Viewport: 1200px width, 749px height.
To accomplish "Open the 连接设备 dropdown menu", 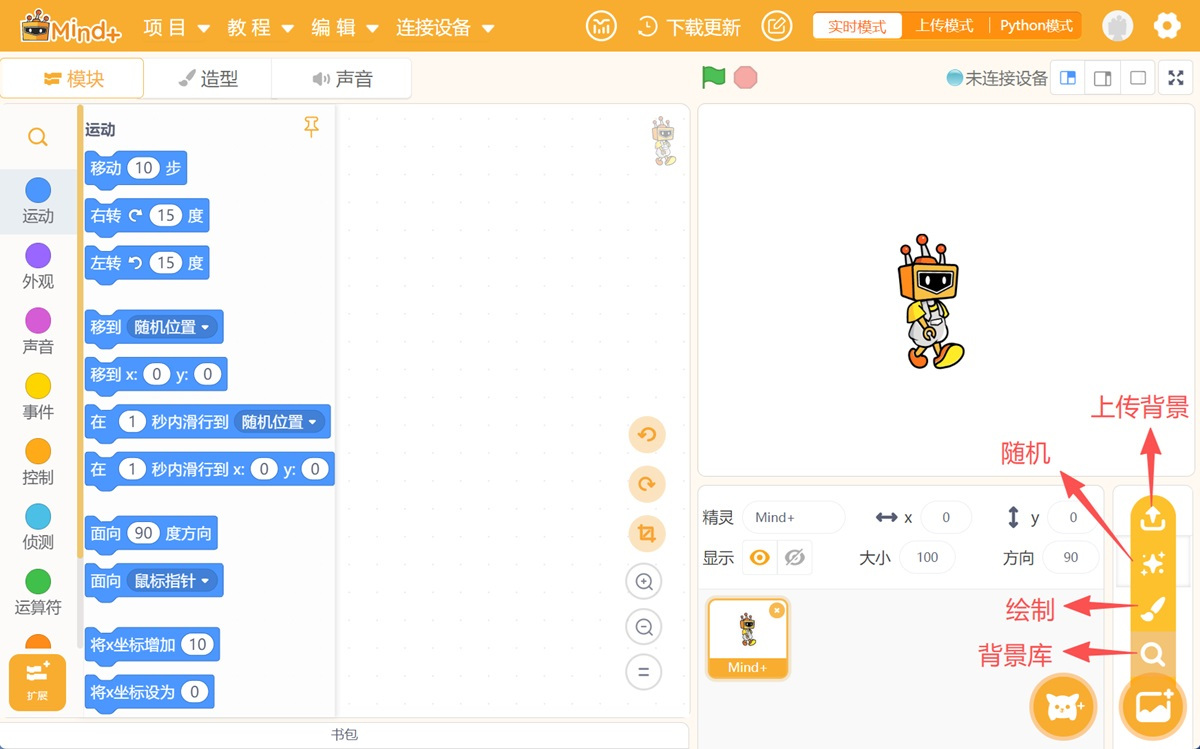I will (445, 28).
